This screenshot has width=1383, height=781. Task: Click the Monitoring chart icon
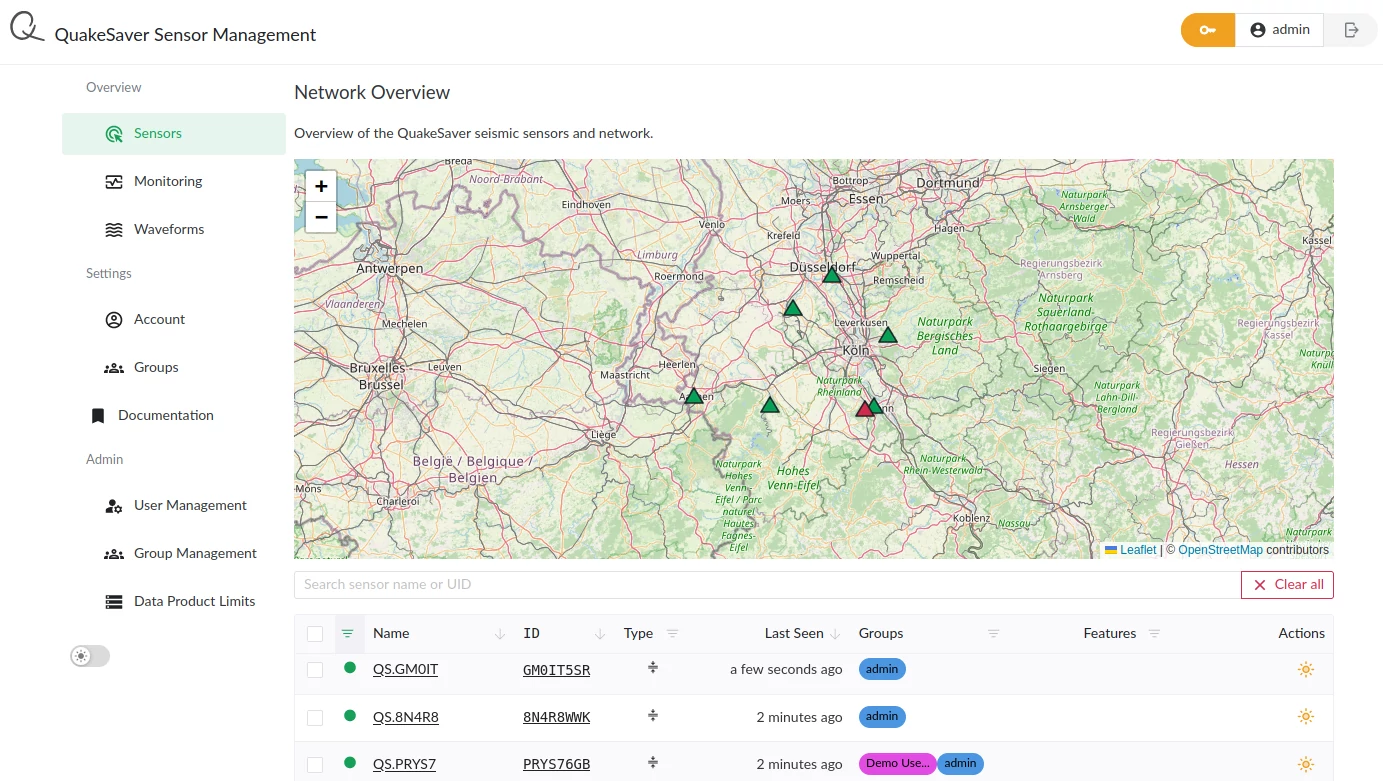[x=114, y=182]
